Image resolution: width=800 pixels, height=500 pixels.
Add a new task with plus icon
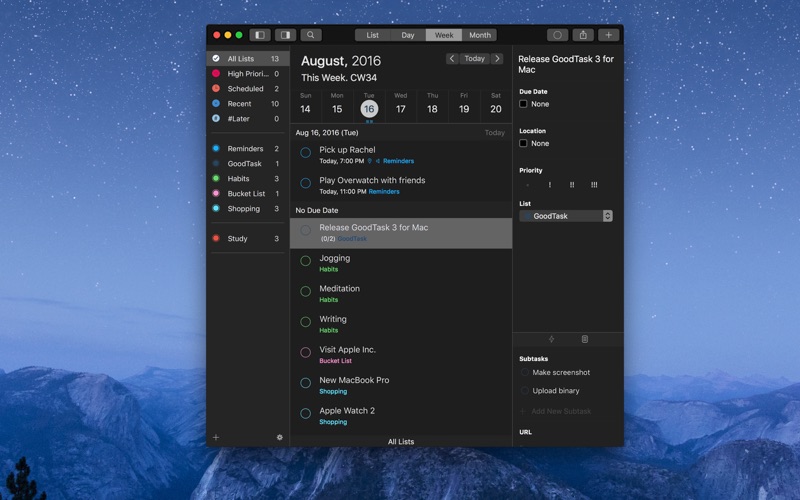[x=608, y=35]
